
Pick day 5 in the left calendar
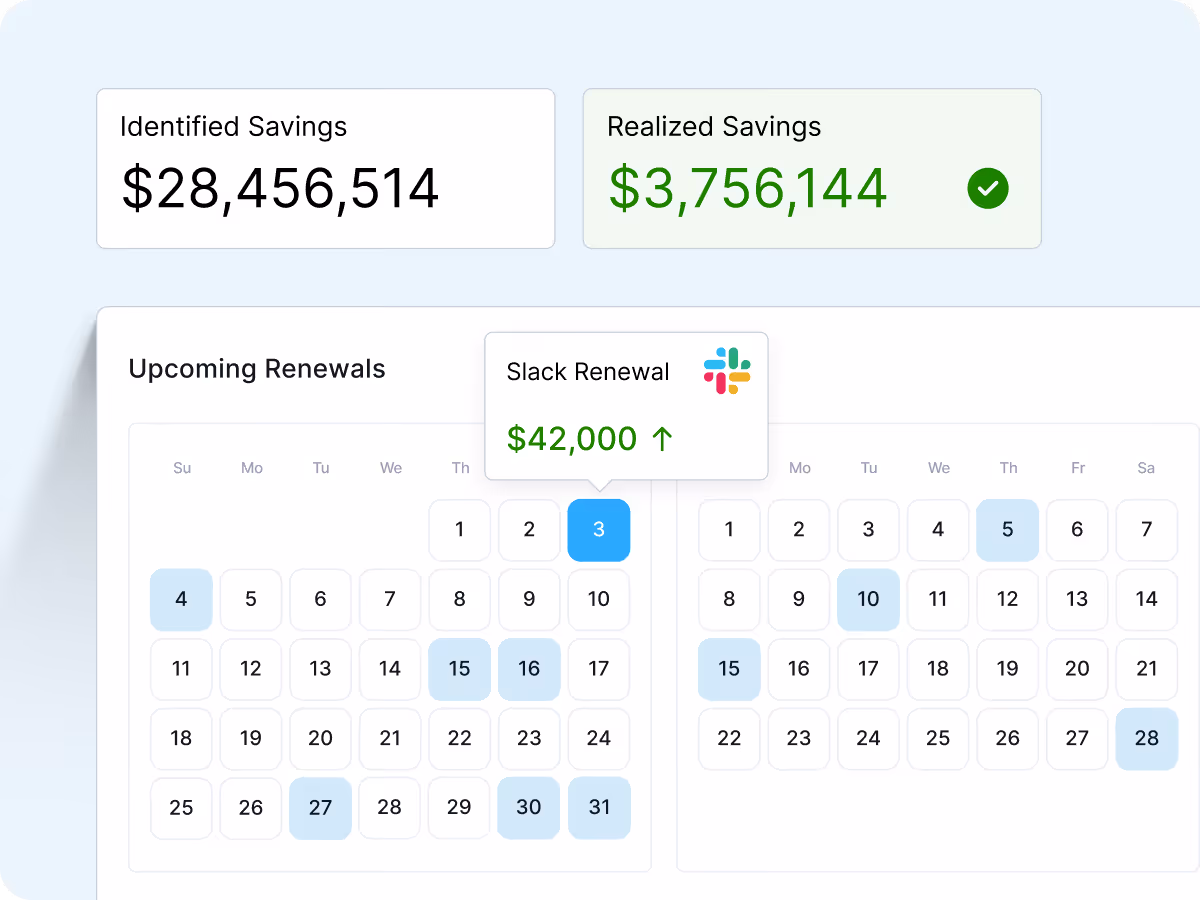pos(251,600)
